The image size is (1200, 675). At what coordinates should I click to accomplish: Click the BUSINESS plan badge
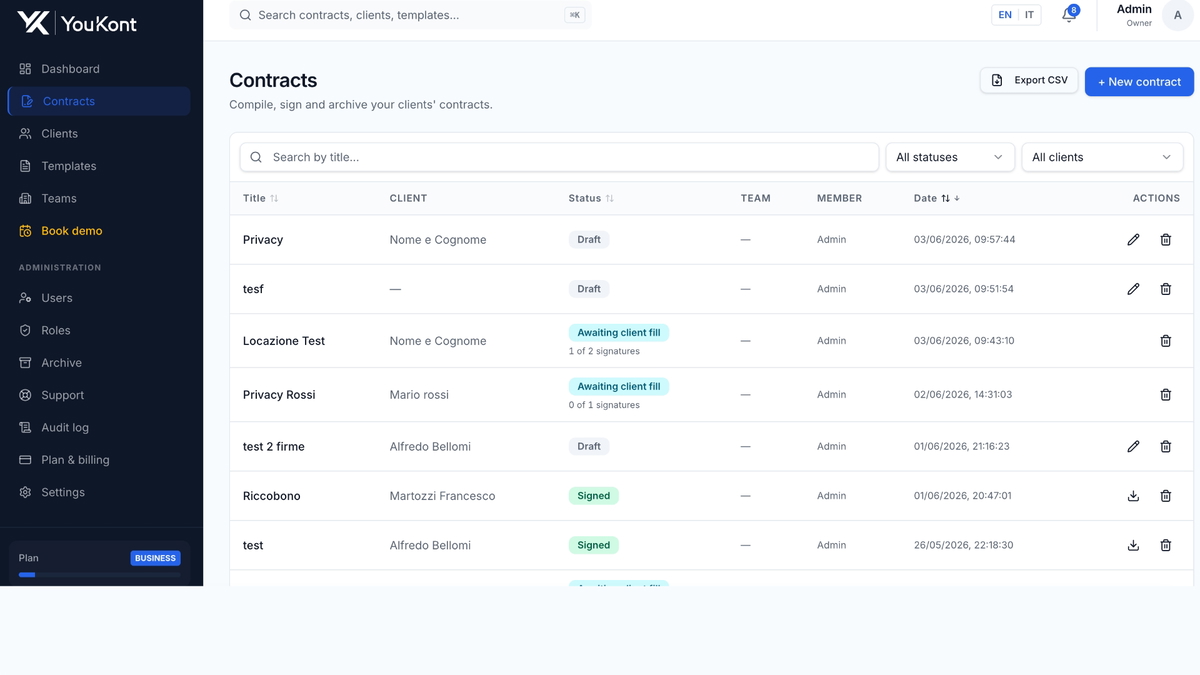click(155, 558)
